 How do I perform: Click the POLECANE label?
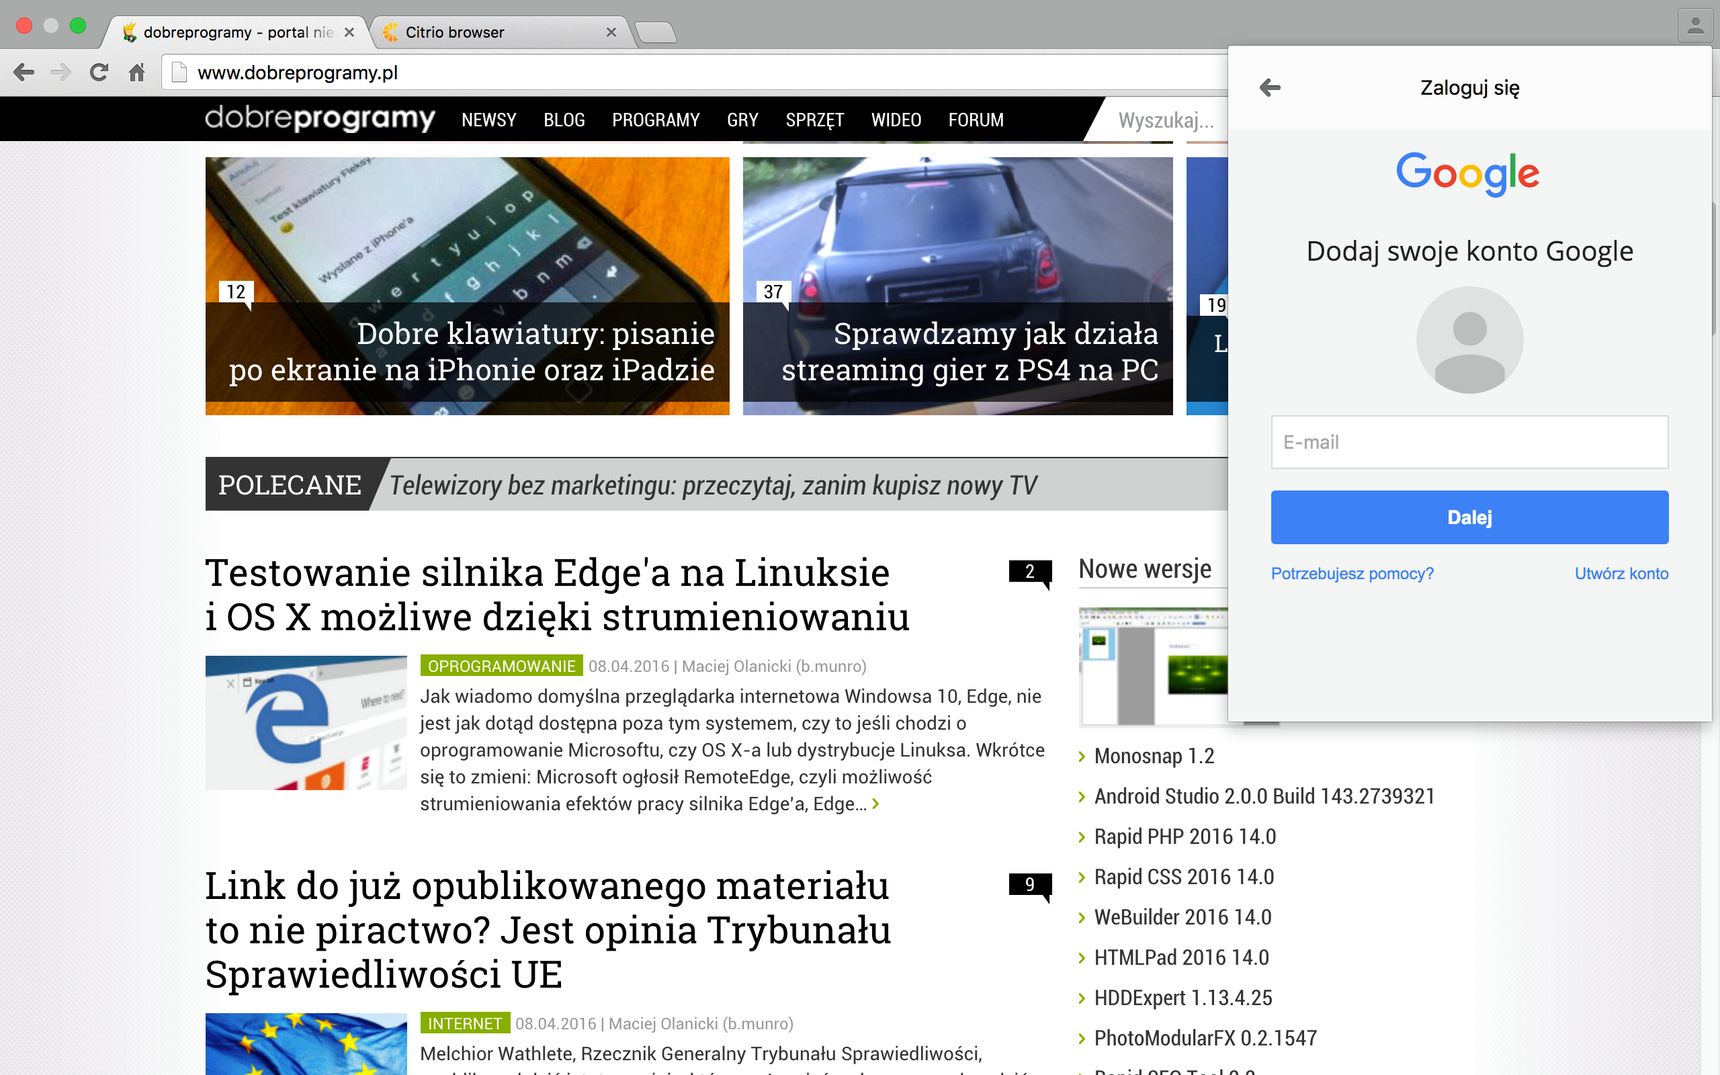pyautogui.click(x=289, y=485)
